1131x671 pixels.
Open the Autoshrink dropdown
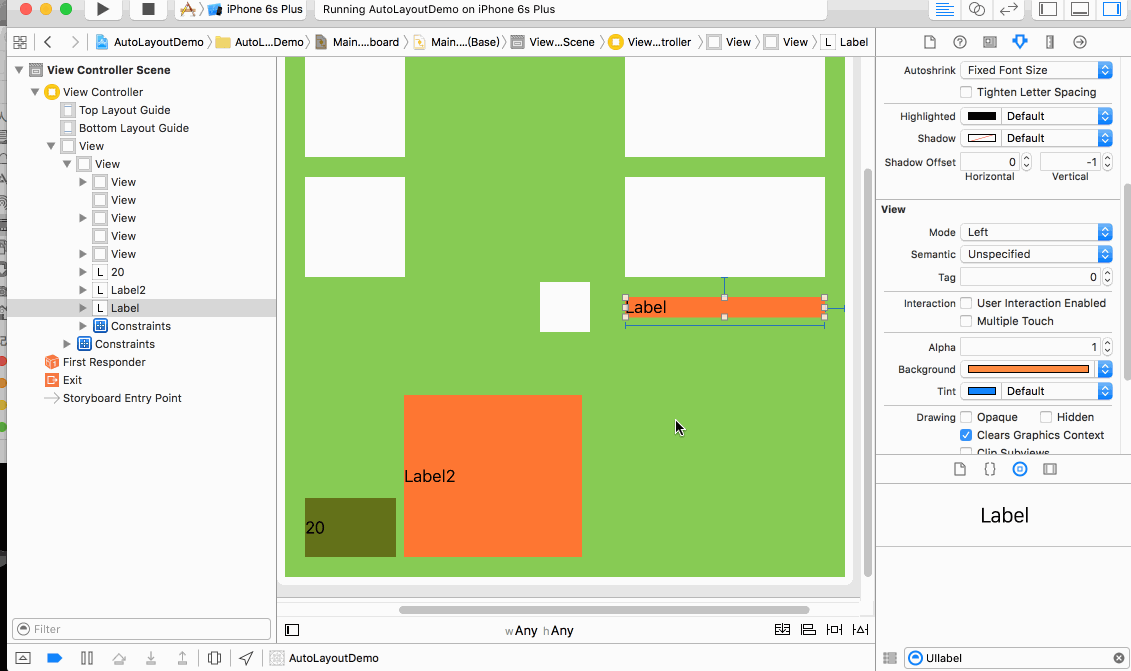click(1036, 70)
